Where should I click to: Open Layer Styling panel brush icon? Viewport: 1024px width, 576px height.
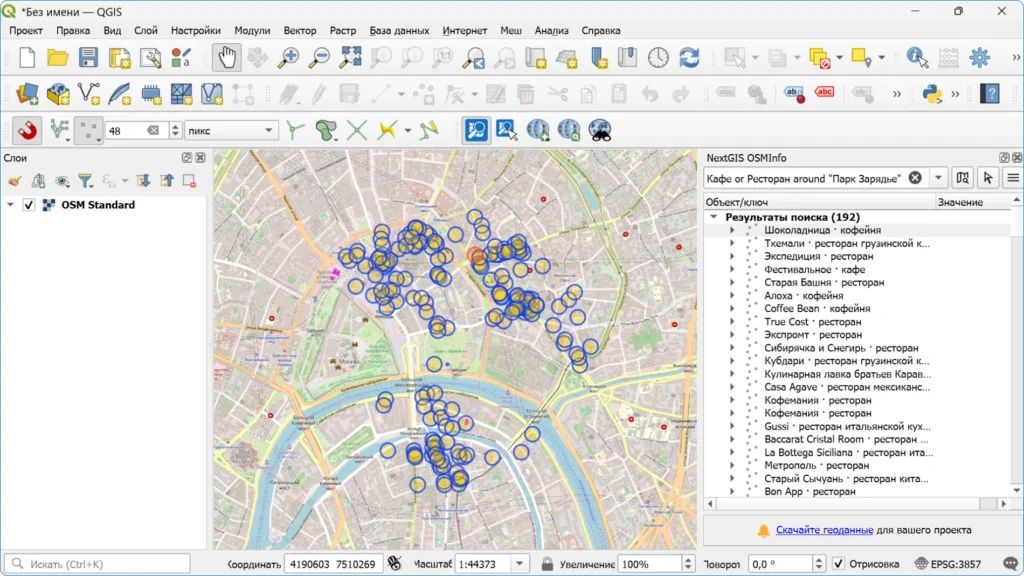tap(14, 181)
